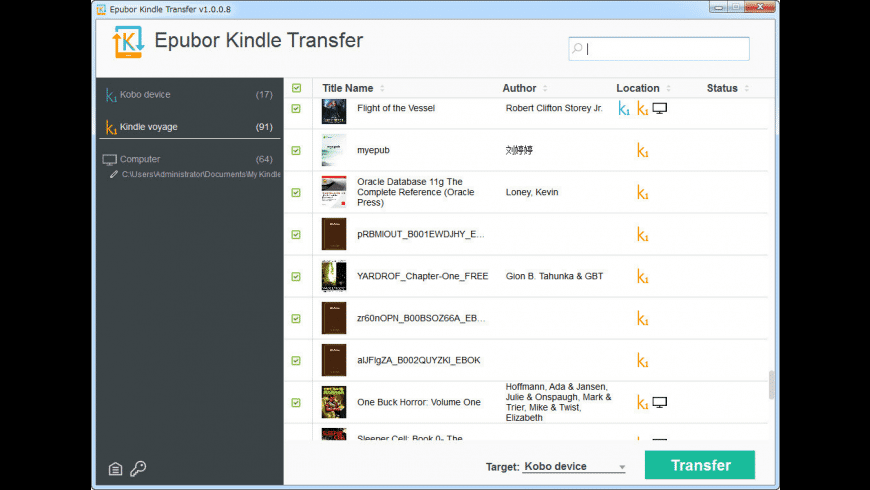
Task: Select Kindle voyage in the sidebar
Action: click(x=189, y=127)
